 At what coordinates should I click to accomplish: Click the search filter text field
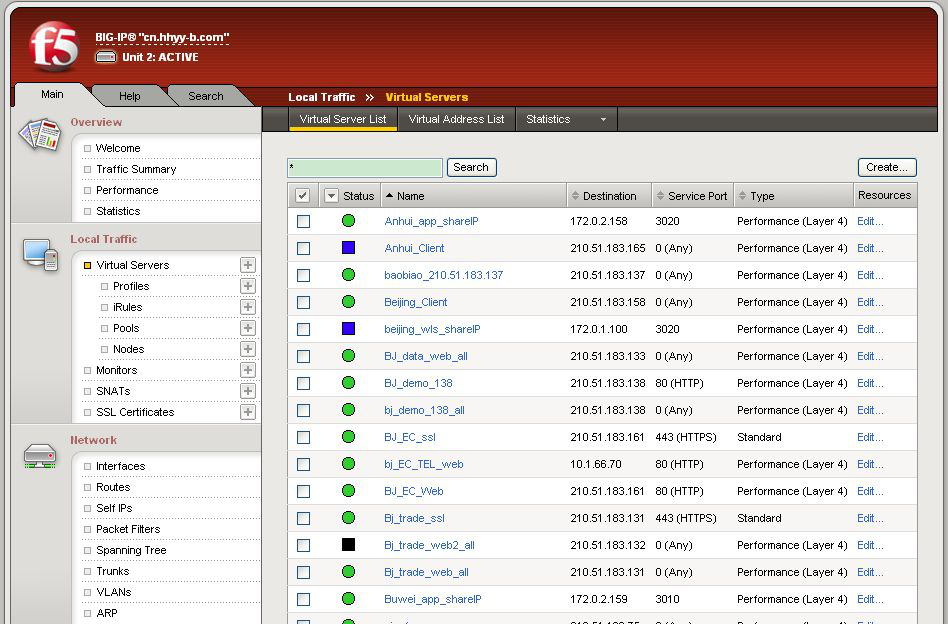point(364,168)
